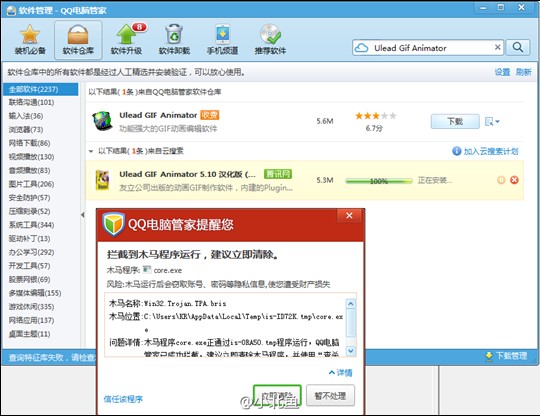
Task: Click the 100% install progress bar
Action: click(379, 181)
